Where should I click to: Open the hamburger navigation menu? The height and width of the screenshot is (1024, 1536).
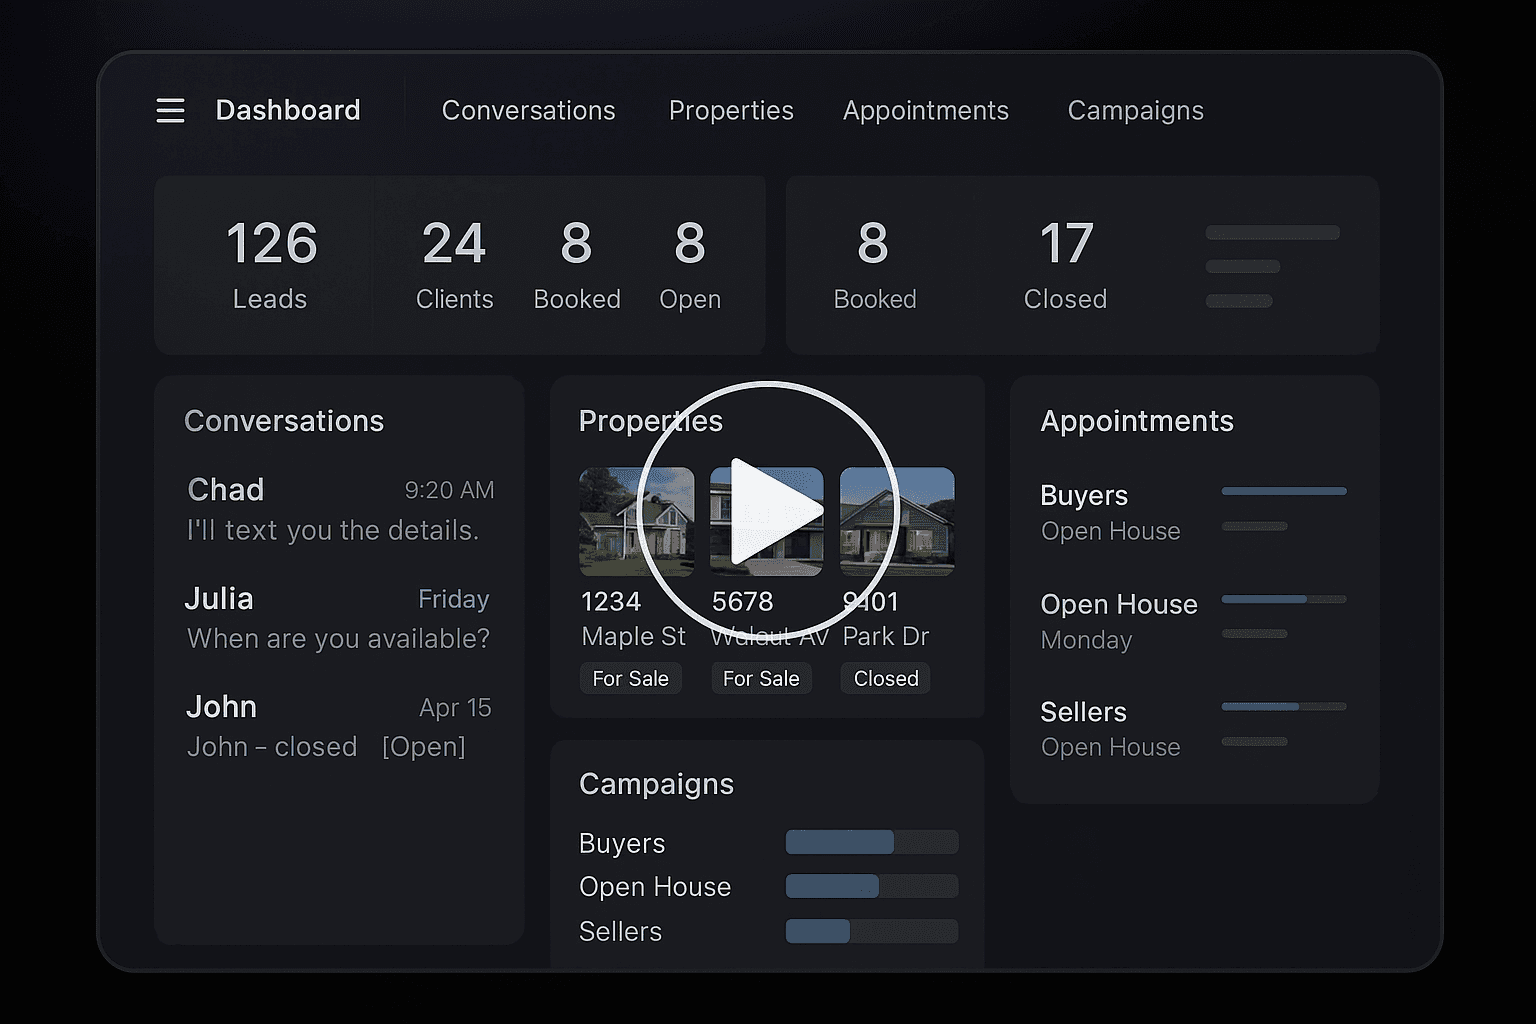coord(170,110)
